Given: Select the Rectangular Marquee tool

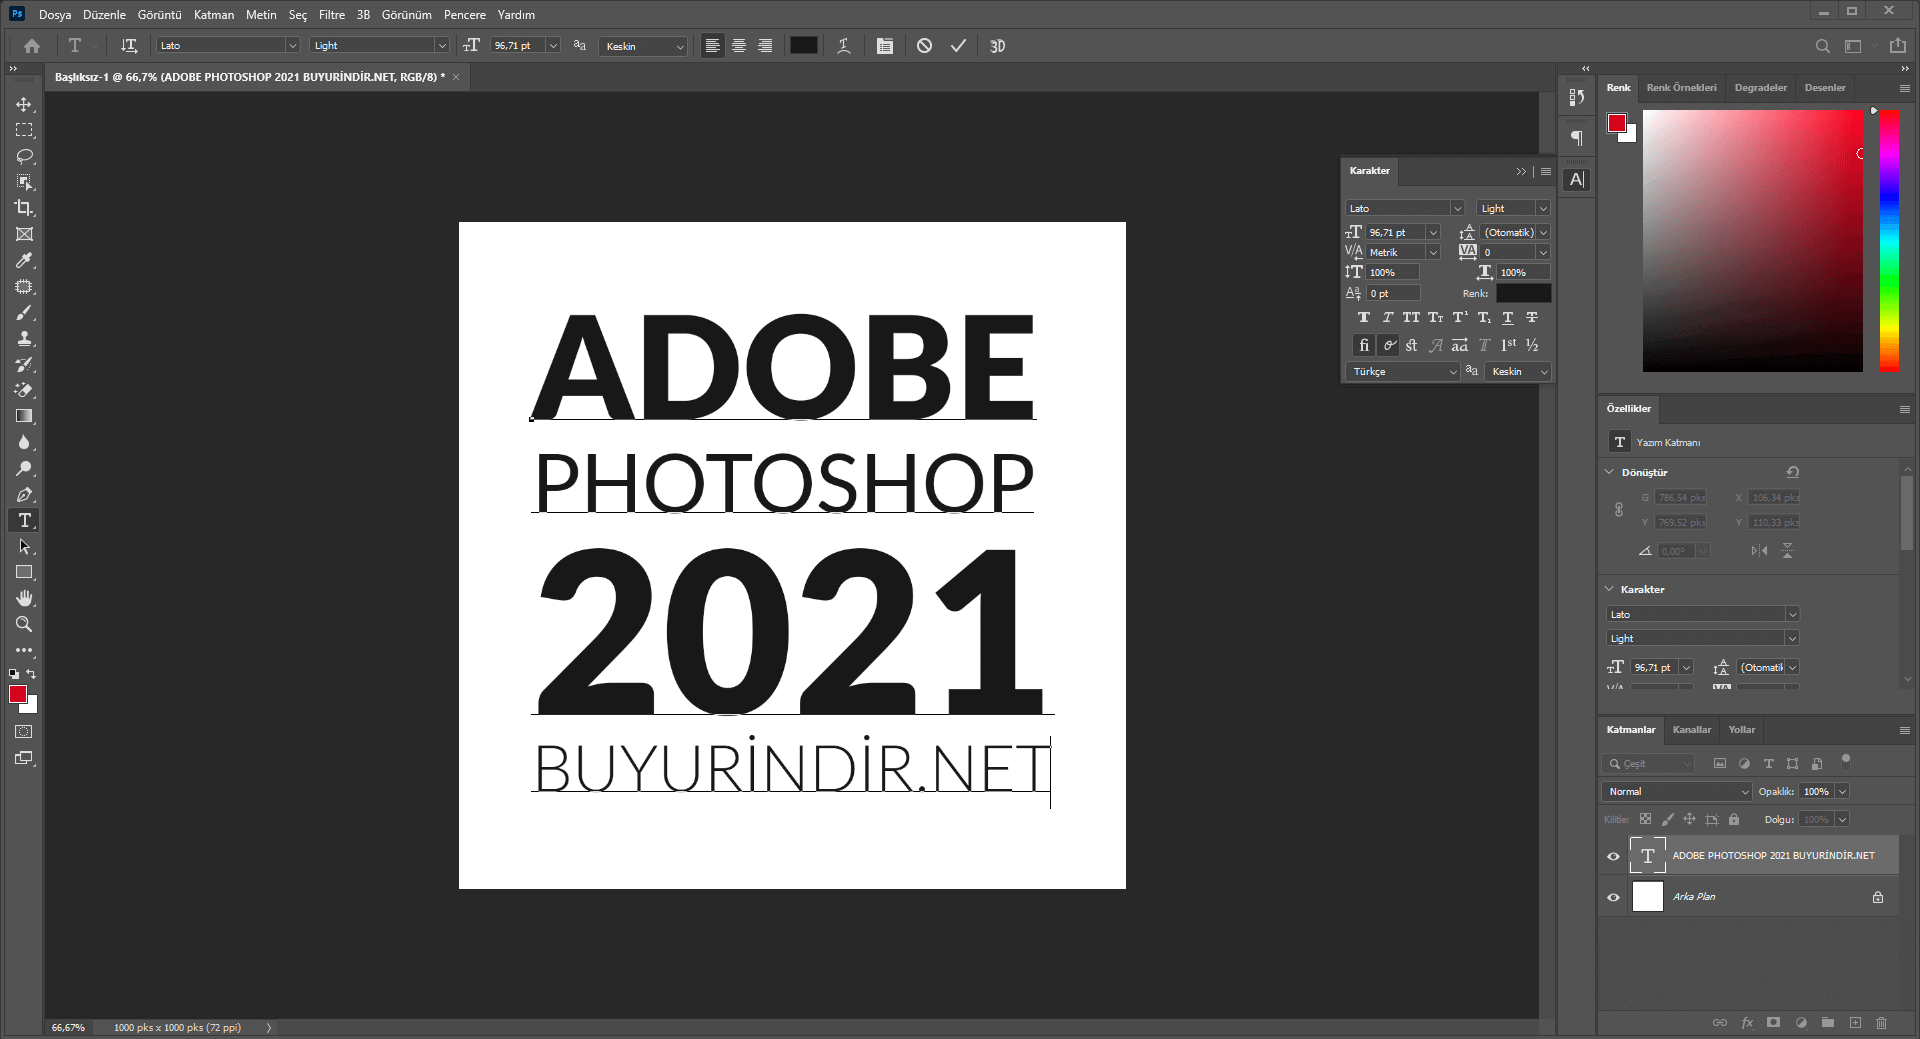Looking at the screenshot, I should 24,130.
